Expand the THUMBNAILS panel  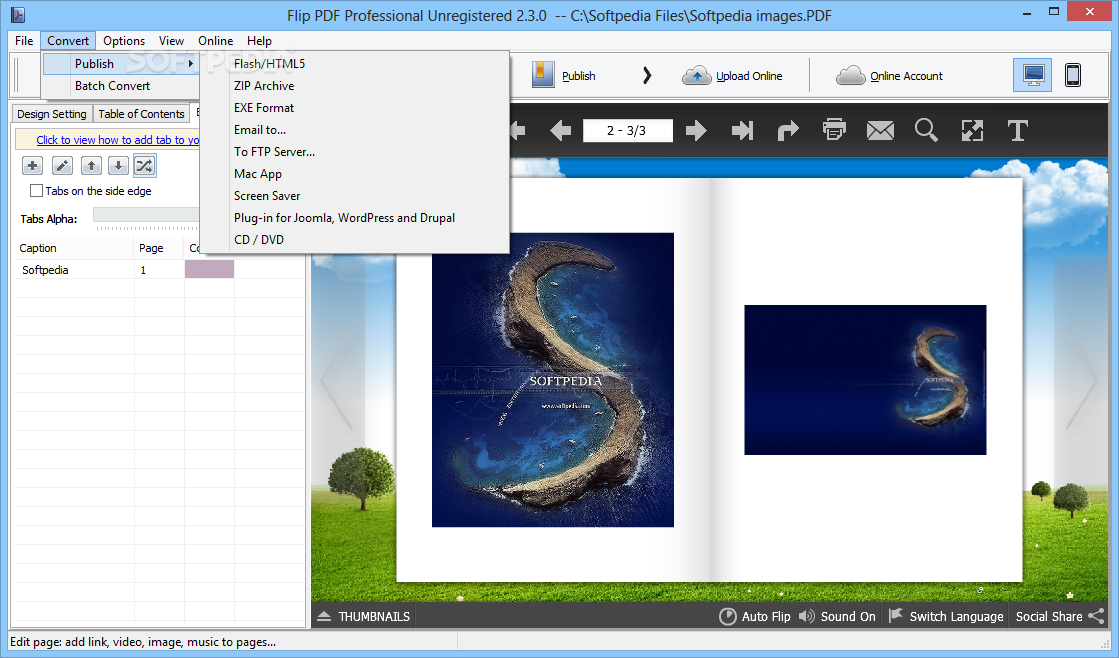pos(363,617)
